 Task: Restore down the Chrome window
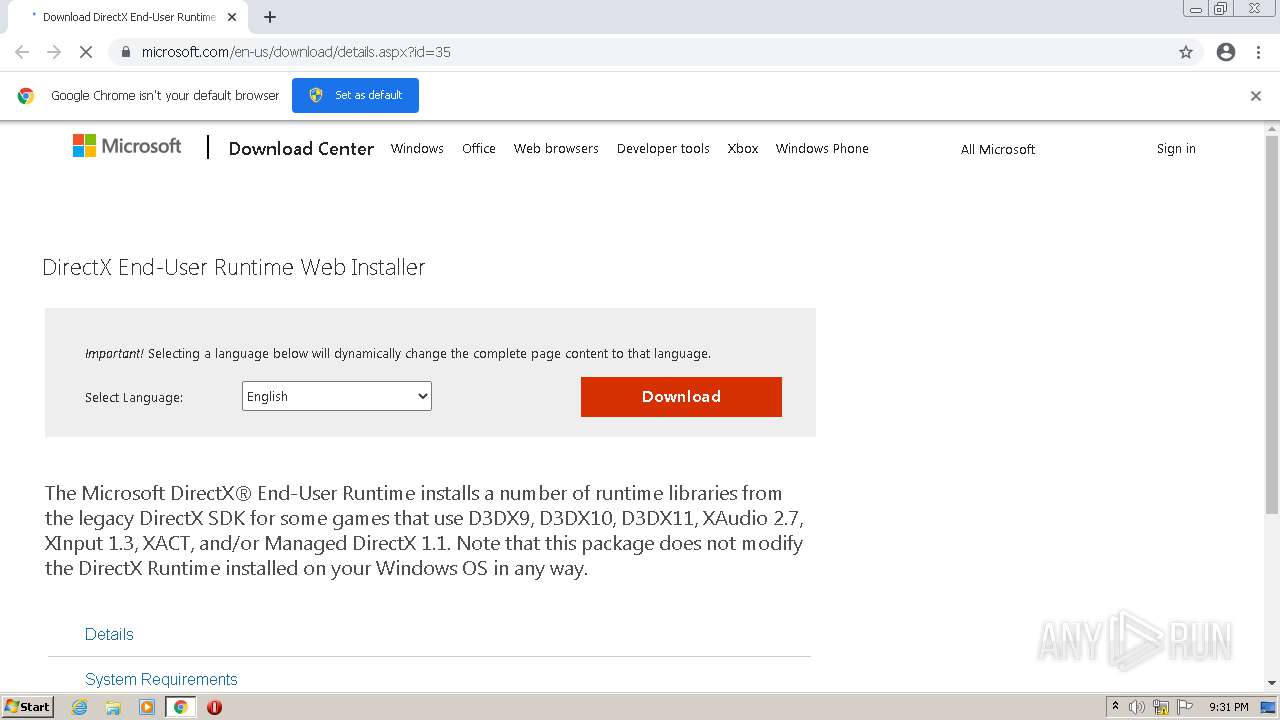1221,9
